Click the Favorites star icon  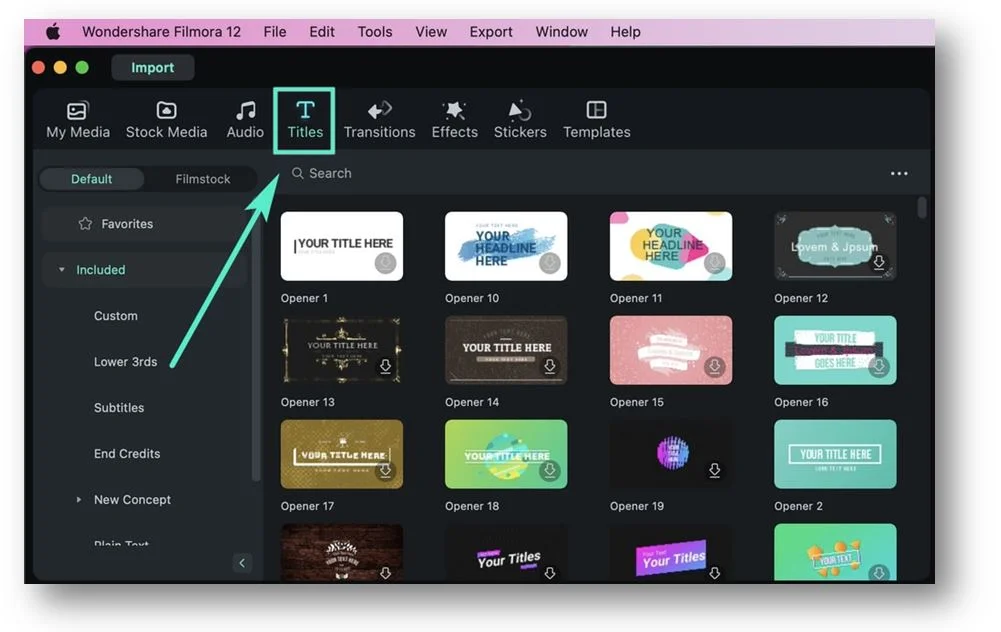[85, 223]
